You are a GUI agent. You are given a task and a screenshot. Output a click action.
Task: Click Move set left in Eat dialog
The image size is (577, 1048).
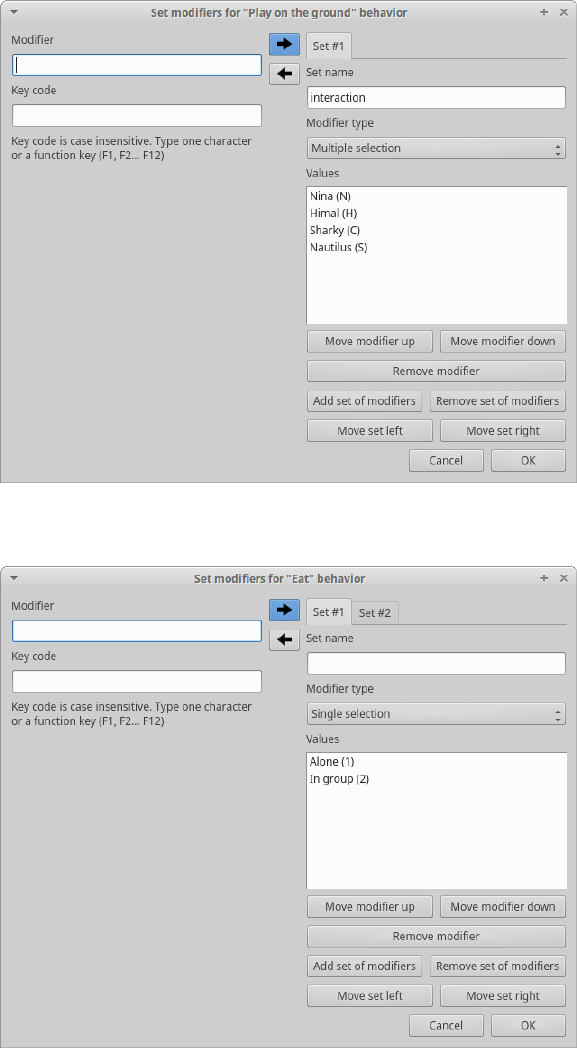370,996
